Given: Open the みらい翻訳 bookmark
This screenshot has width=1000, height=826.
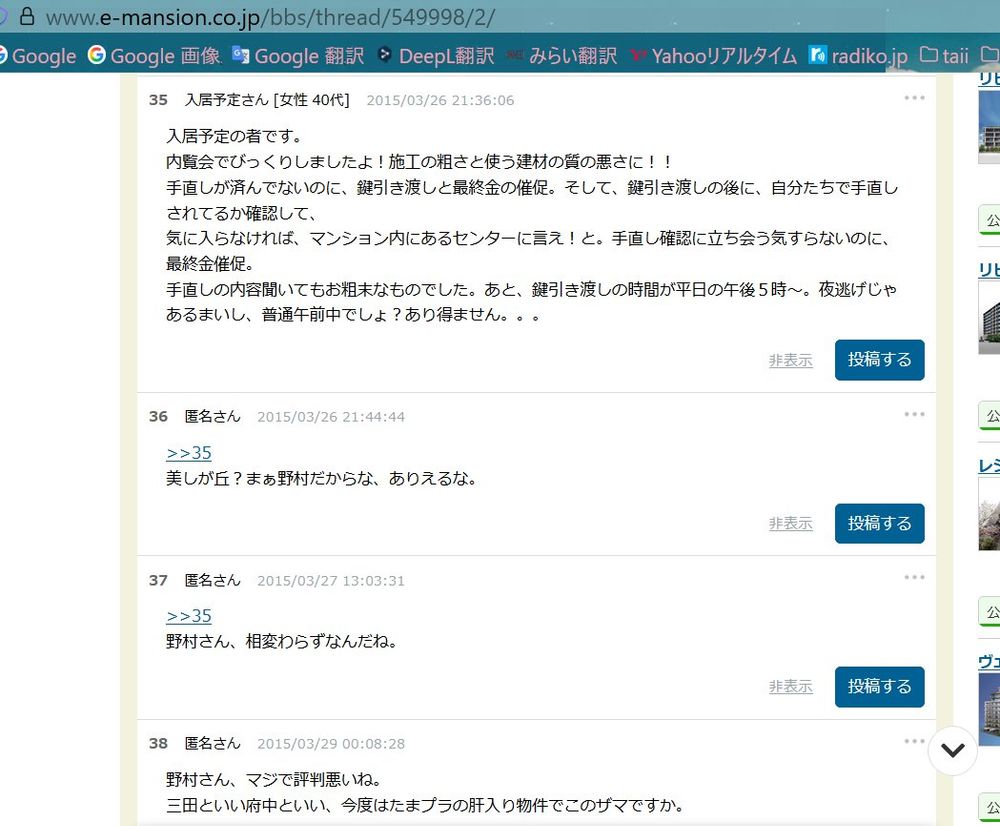Looking at the screenshot, I should tap(562, 56).
